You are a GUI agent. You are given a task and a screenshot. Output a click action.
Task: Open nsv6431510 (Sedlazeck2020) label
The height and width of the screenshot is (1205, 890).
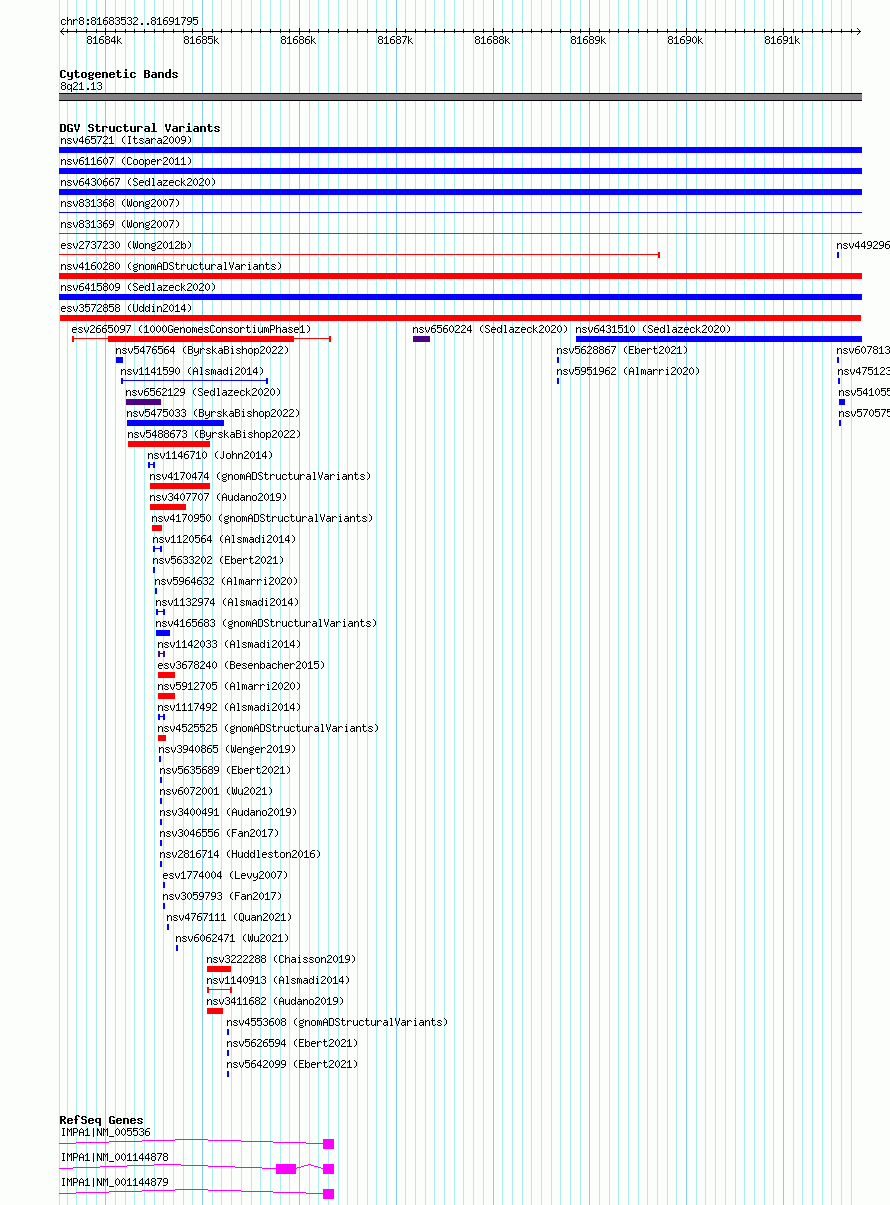point(653,329)
